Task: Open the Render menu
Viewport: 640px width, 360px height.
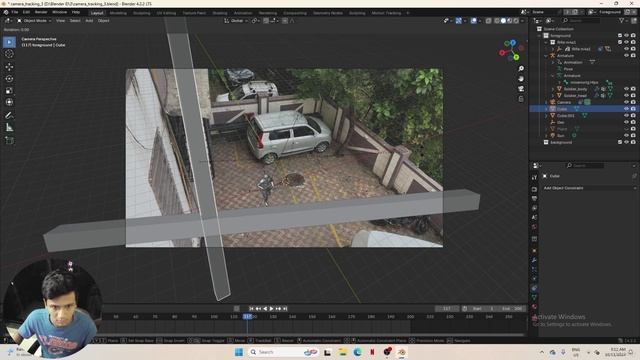Action: [x=41, y=12]
